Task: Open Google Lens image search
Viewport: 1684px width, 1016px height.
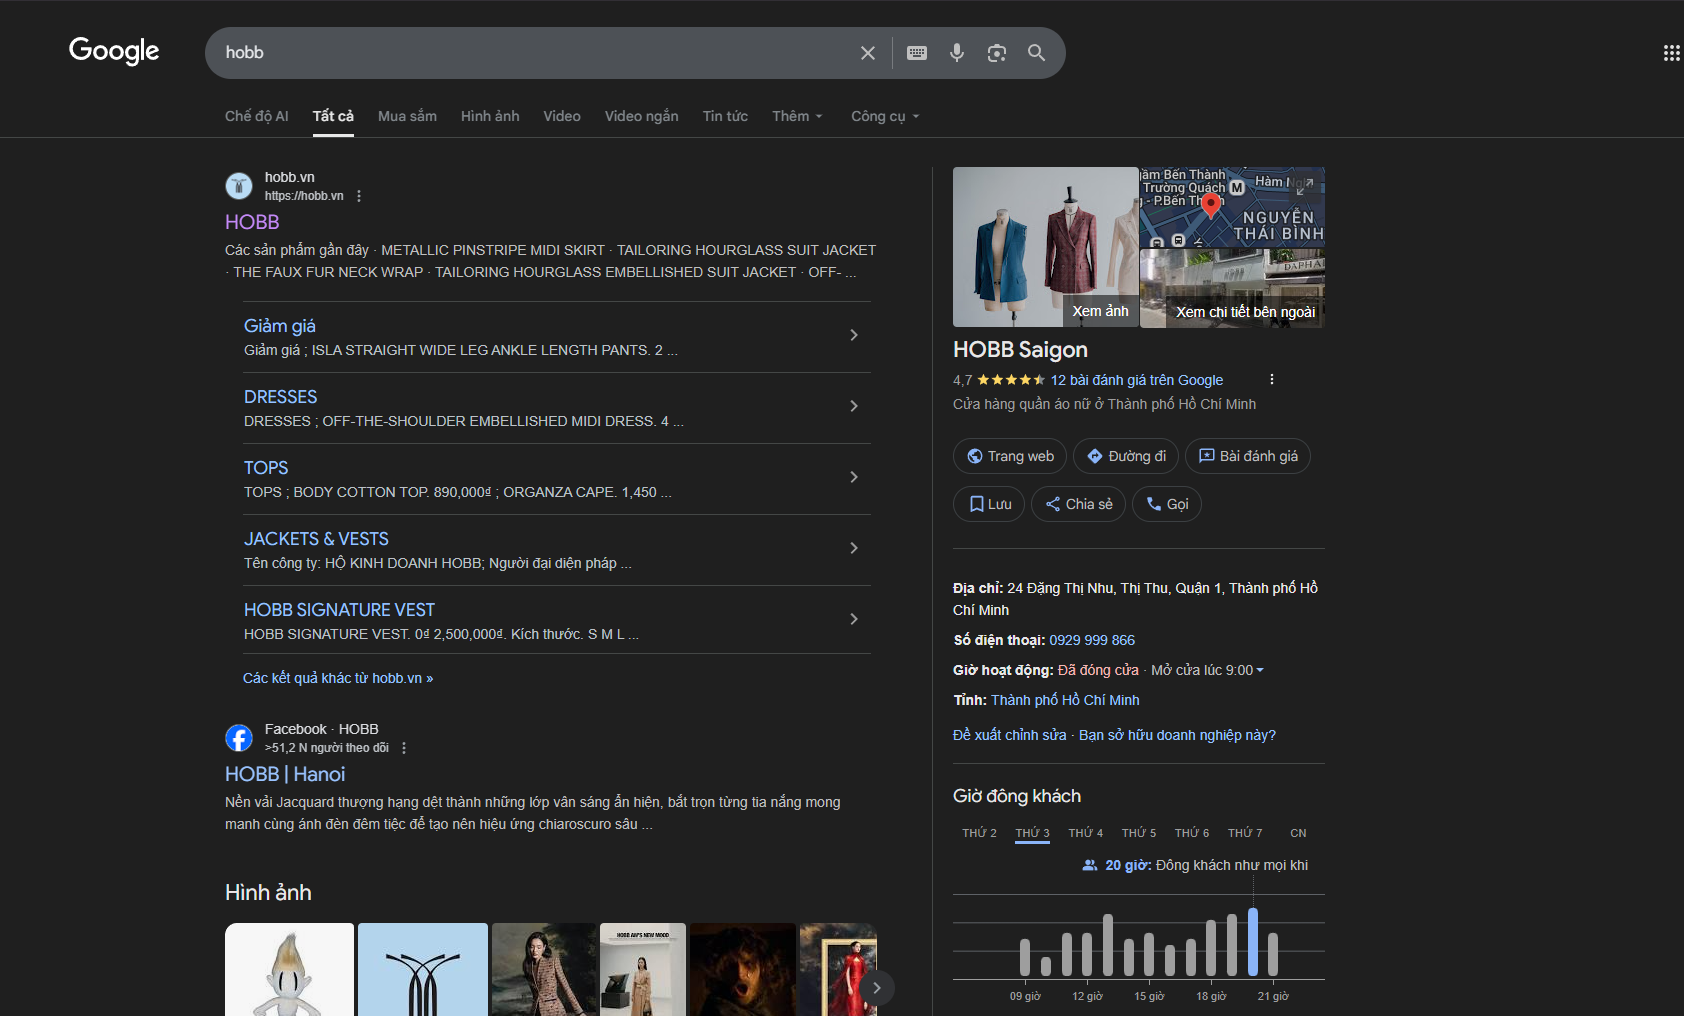Action: tap(996, 53)
